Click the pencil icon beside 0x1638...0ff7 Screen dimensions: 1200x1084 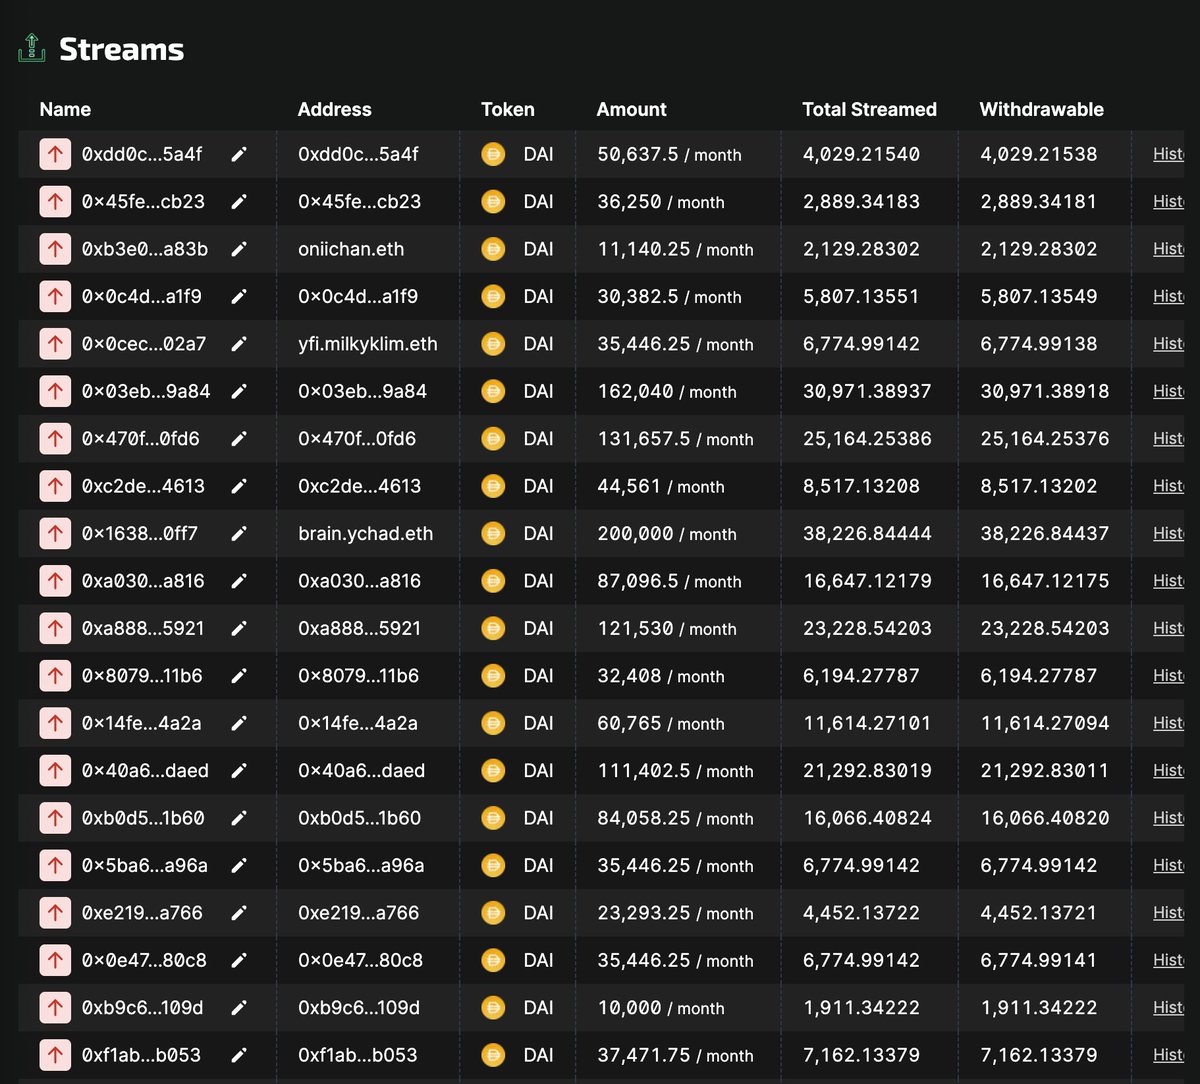coord(238,533)
